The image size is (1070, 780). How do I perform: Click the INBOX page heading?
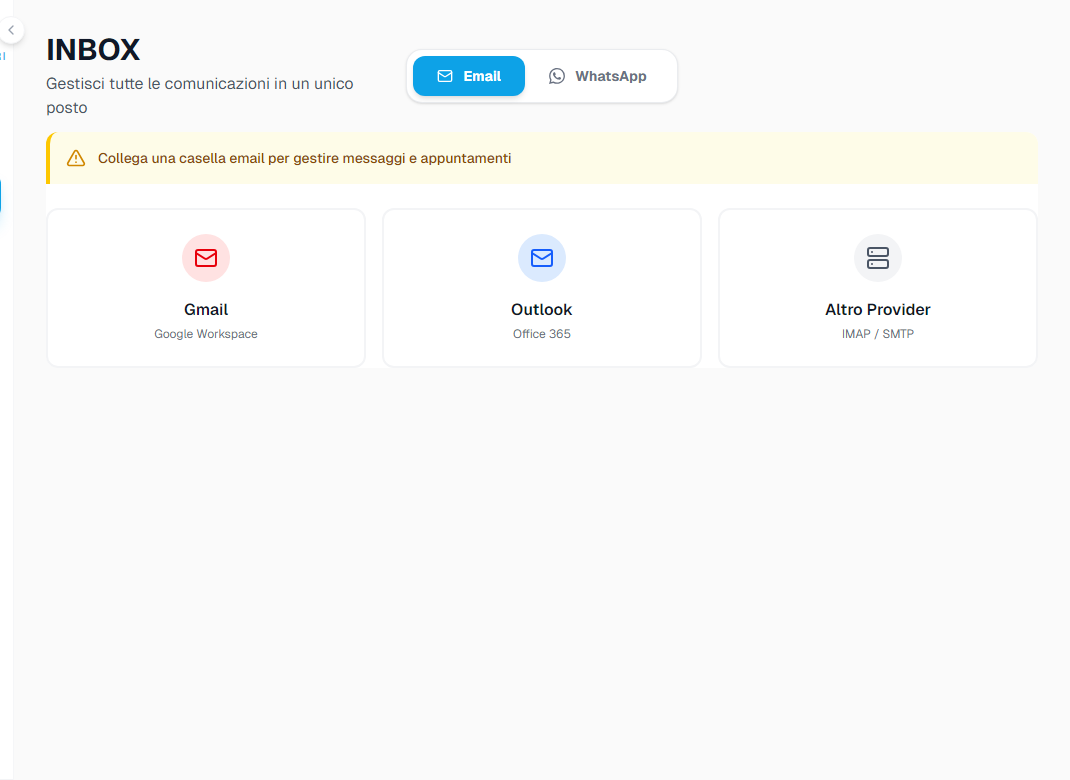[93, 49]
